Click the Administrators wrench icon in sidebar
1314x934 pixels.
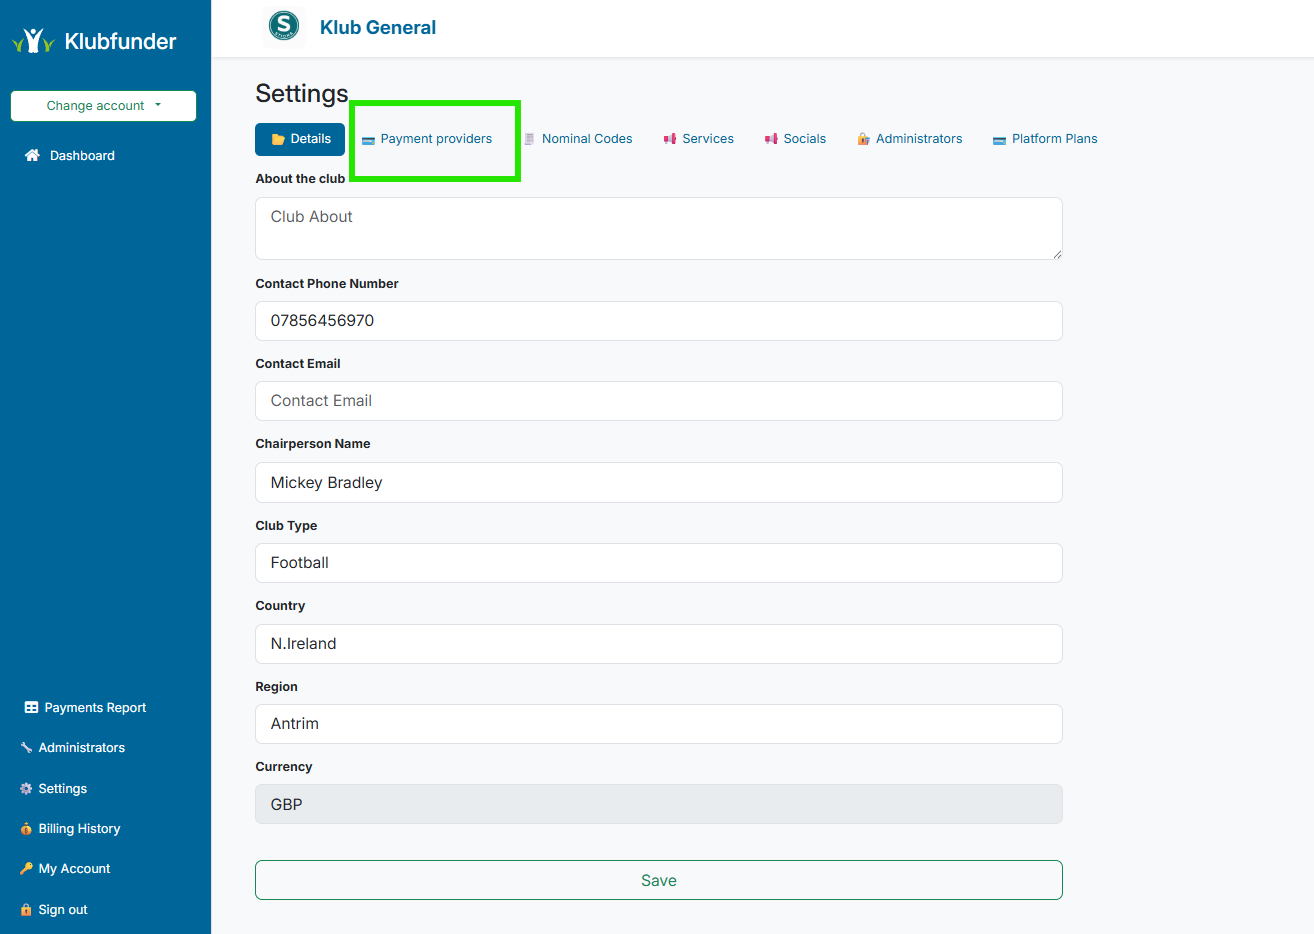pyautogui.click(x=26, y=747)
